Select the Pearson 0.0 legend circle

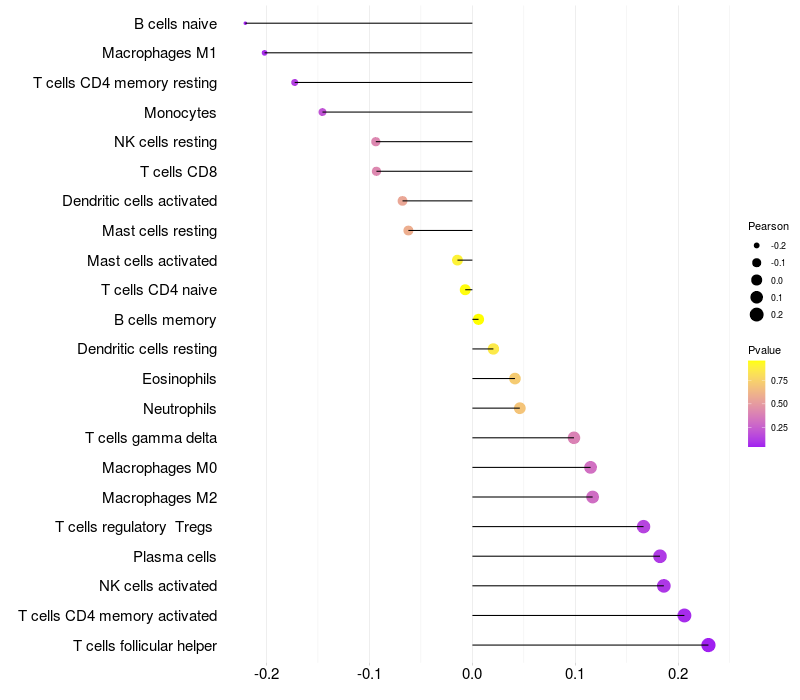tap(757, 280)
